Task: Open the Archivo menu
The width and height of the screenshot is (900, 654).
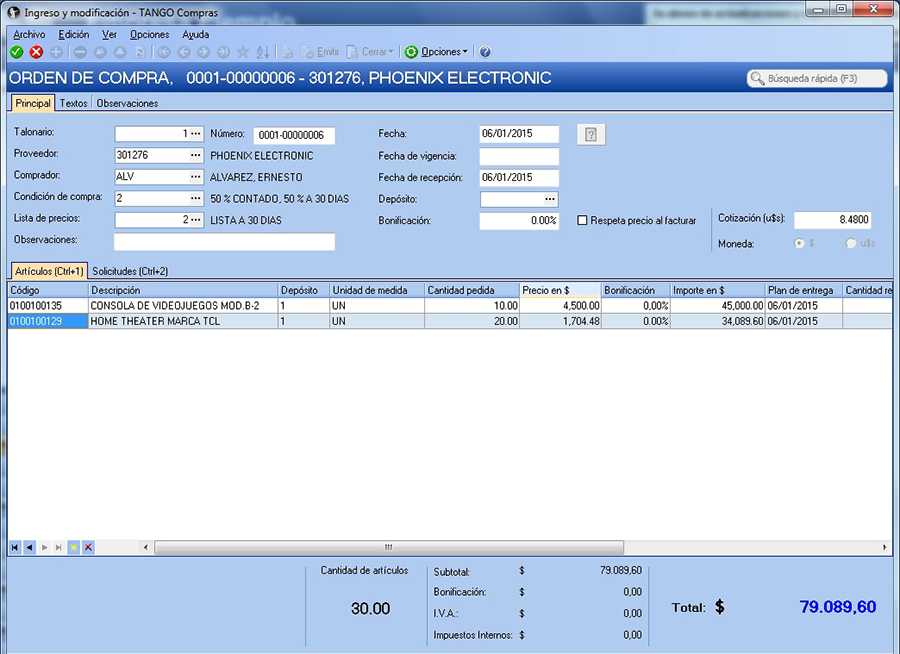Action: [29, 34]
